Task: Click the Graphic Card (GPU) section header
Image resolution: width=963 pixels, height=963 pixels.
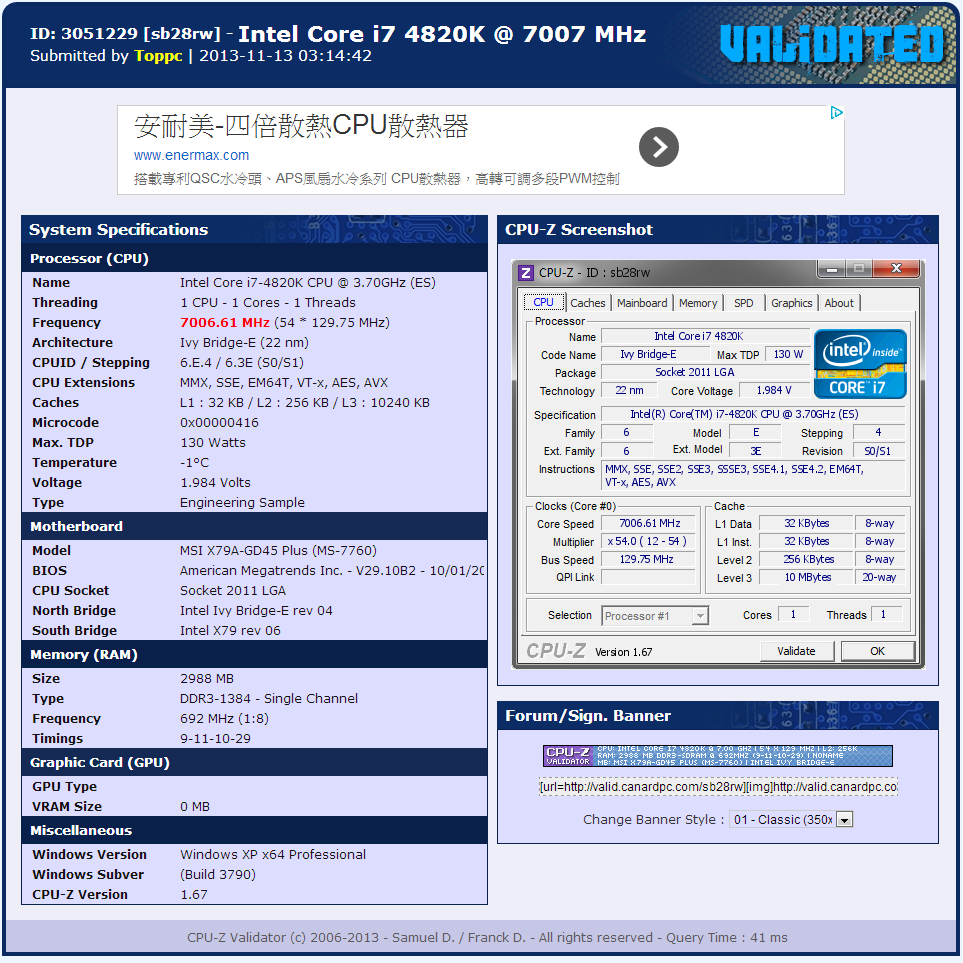Action: tap(255, 763)
